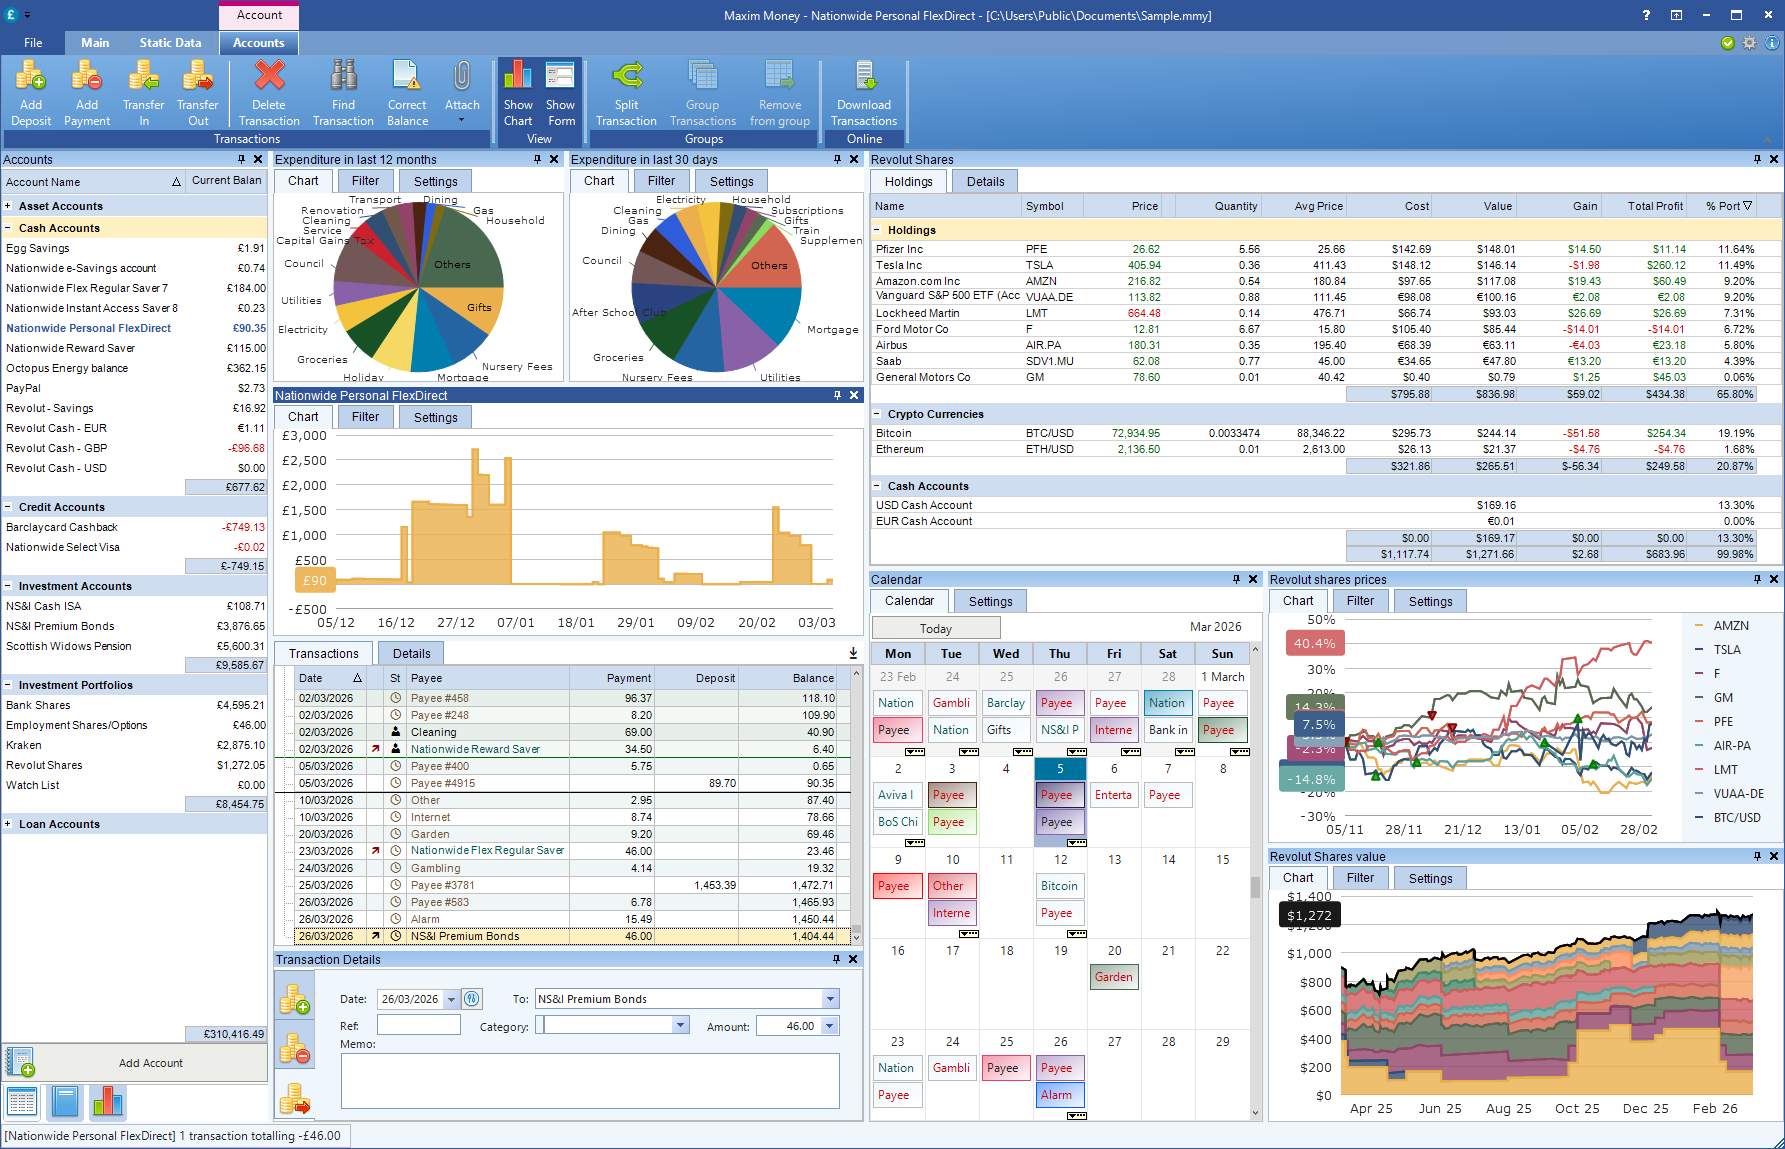Open the Static Data ribbon tab
This screenshot has width=1785, height=1149.
point(170,43)
